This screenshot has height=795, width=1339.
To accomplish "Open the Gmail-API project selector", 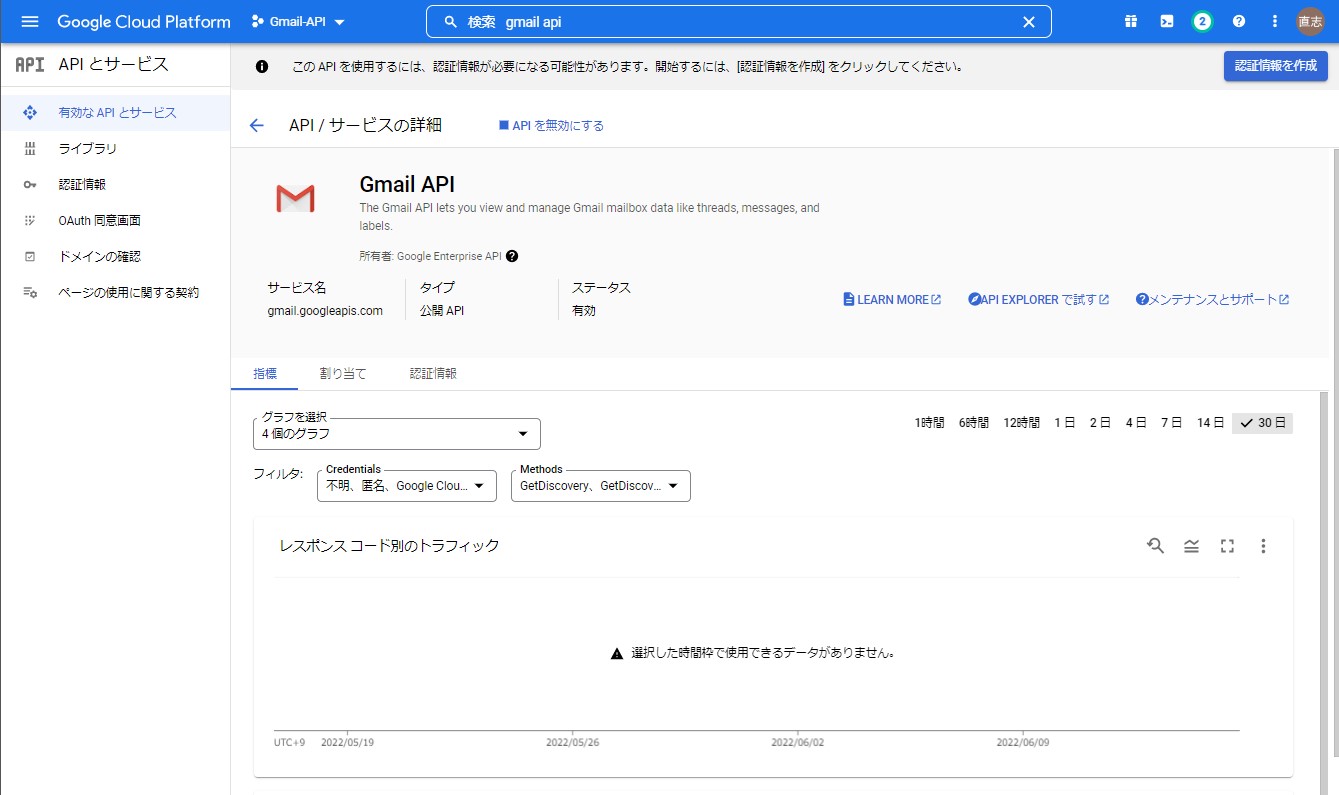I will pos(298,22).
